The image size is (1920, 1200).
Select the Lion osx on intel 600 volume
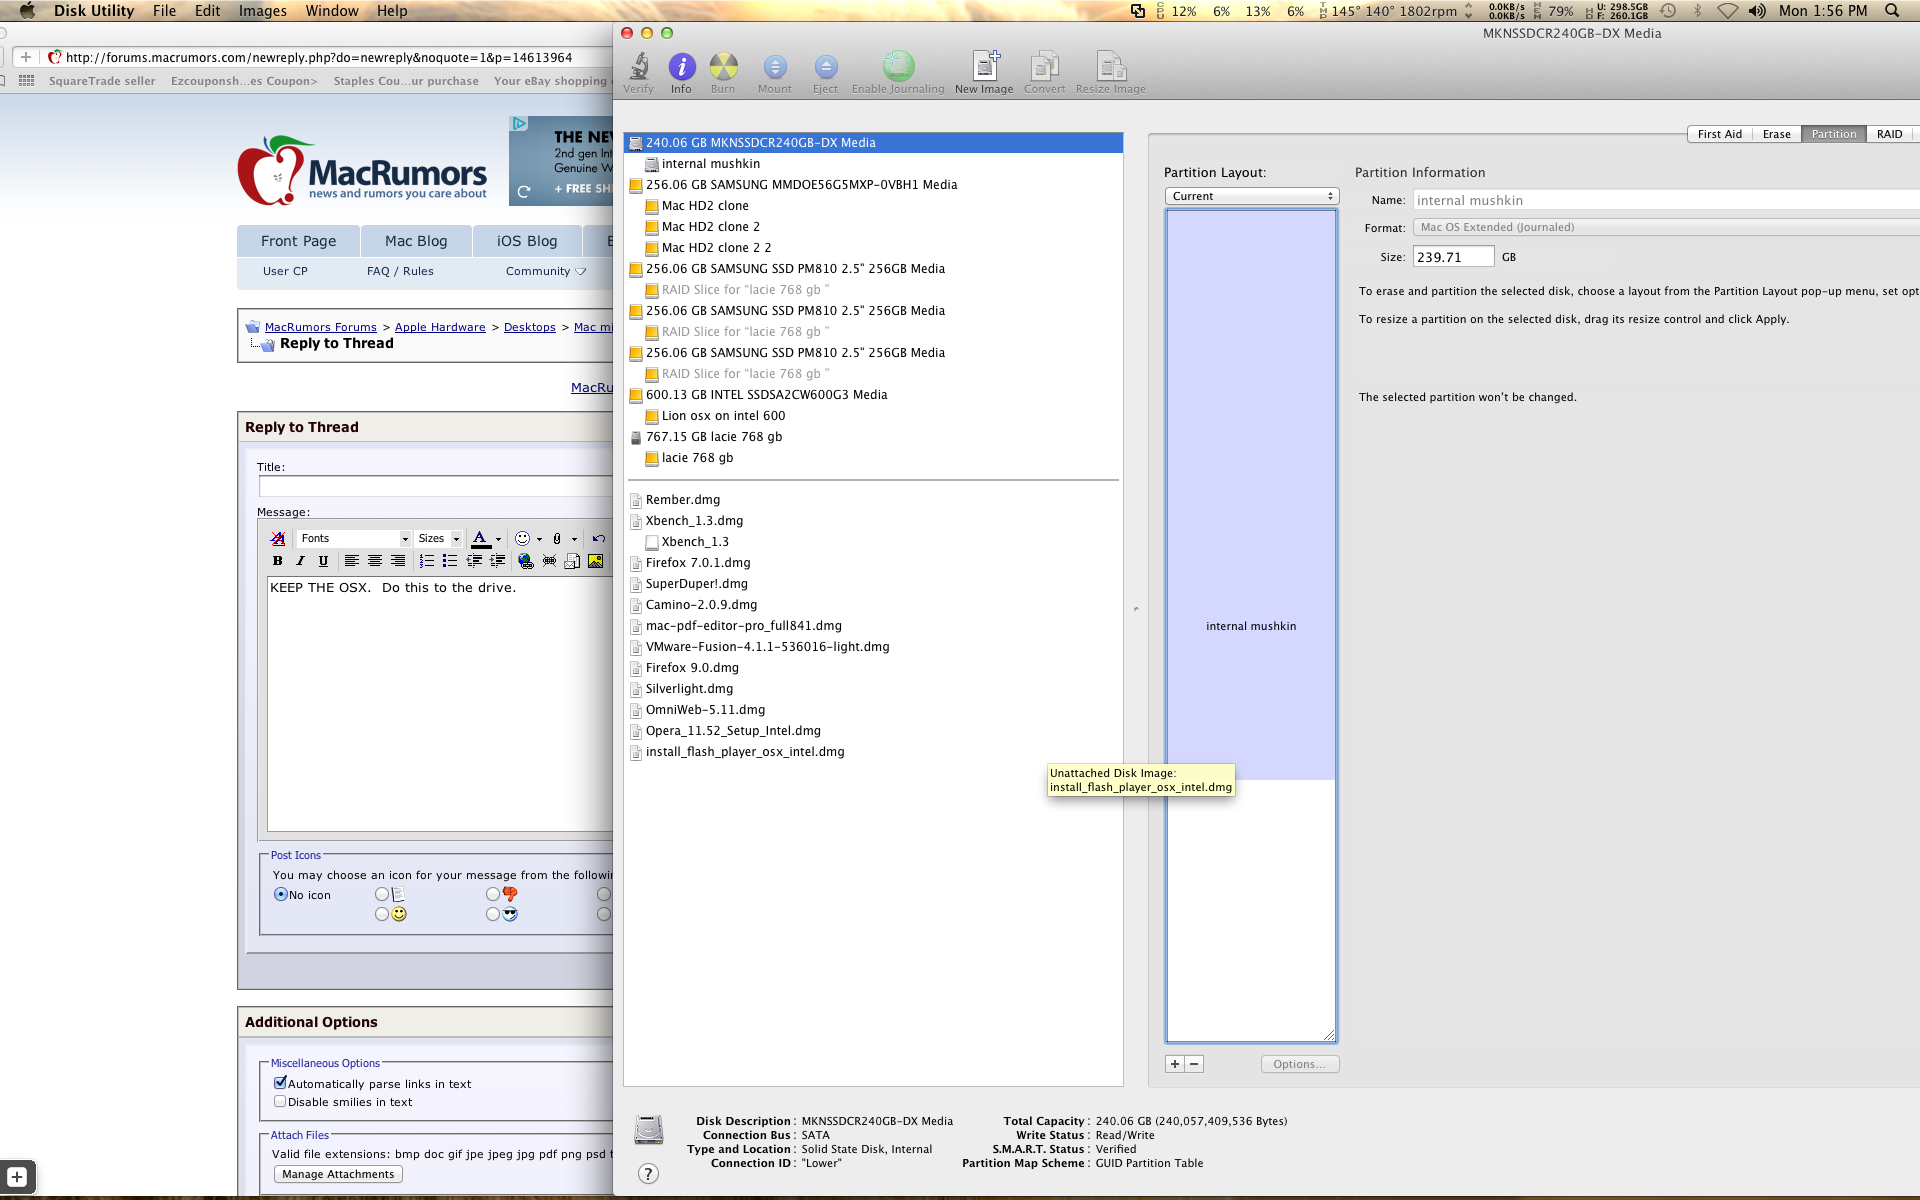click(x=723, y=416)
